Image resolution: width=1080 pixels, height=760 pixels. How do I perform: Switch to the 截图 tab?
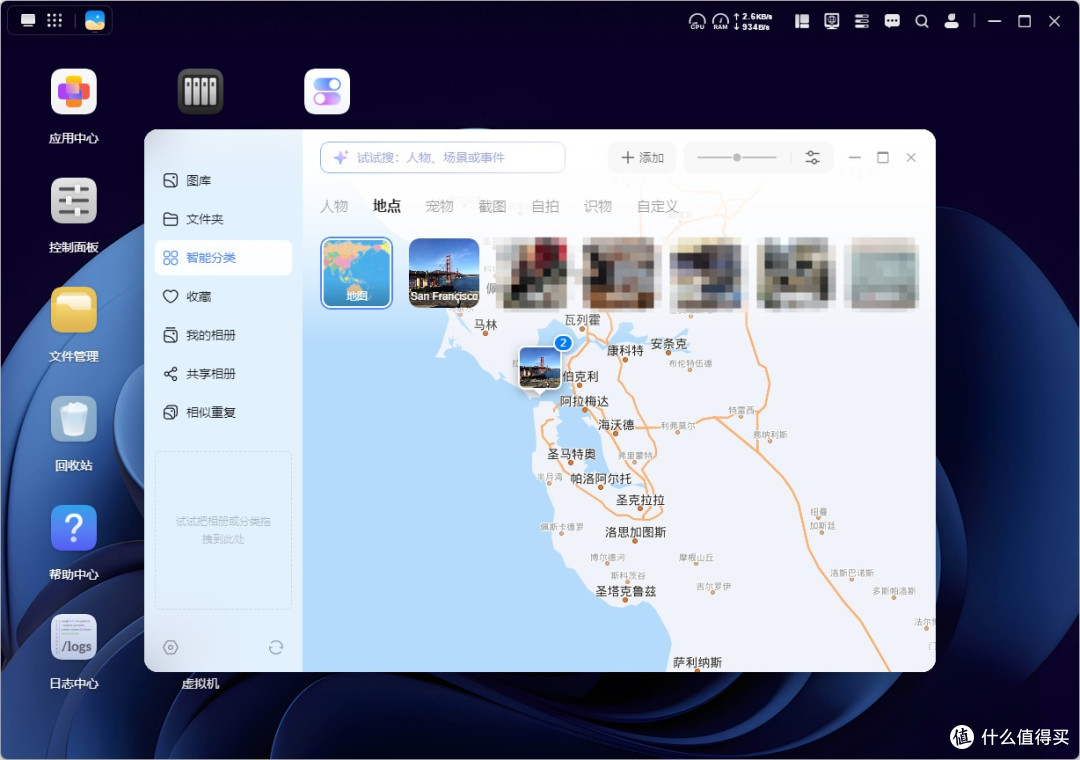(x=492, y=206)
